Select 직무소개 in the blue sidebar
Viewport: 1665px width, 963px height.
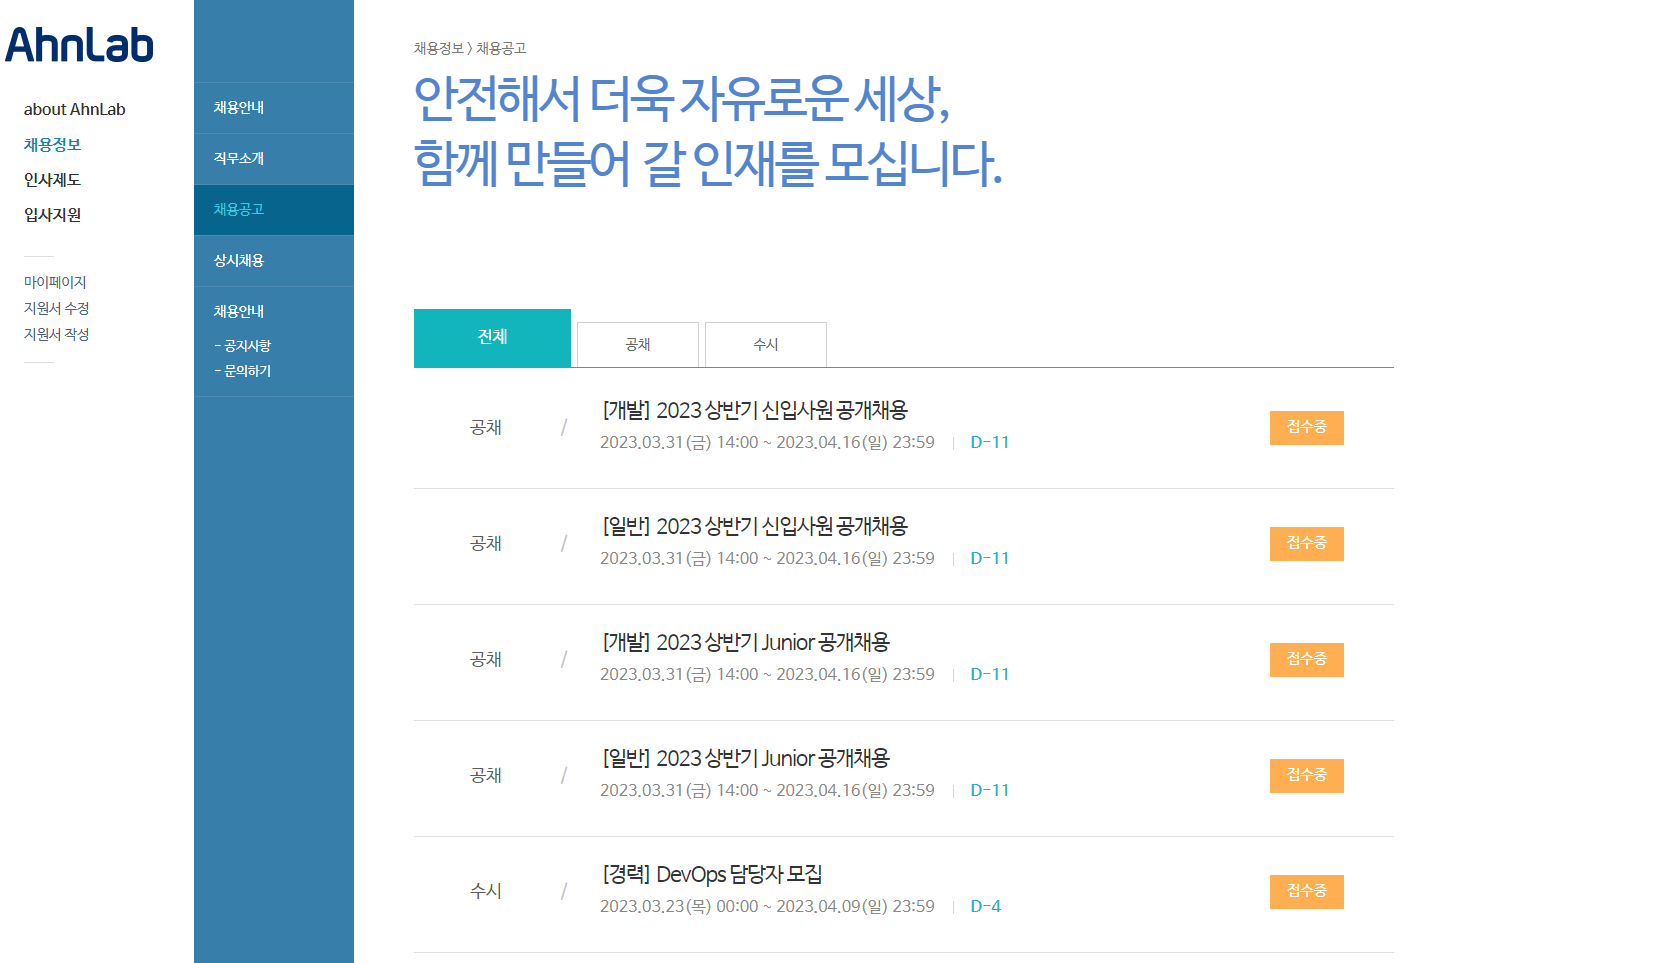pos(239,158)
